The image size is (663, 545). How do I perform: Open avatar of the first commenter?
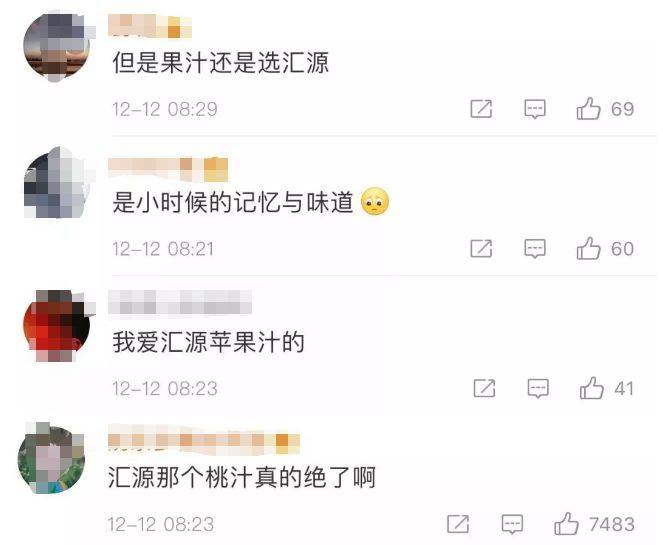57,47
